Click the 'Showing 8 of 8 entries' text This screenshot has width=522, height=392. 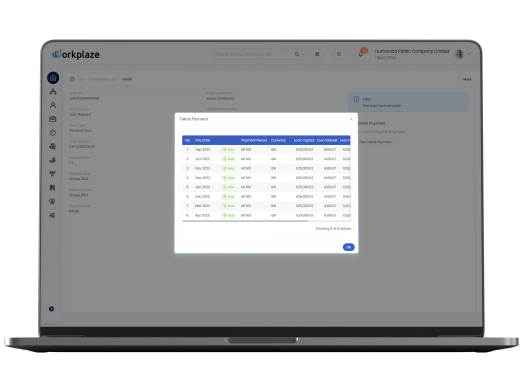click(333, 229)
